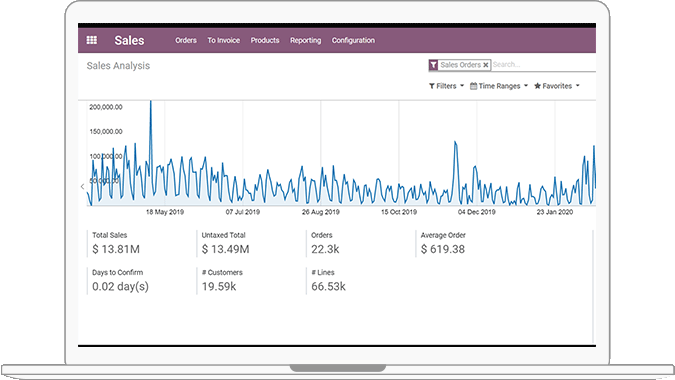Expand the Filters dropdown

[446, 86]
